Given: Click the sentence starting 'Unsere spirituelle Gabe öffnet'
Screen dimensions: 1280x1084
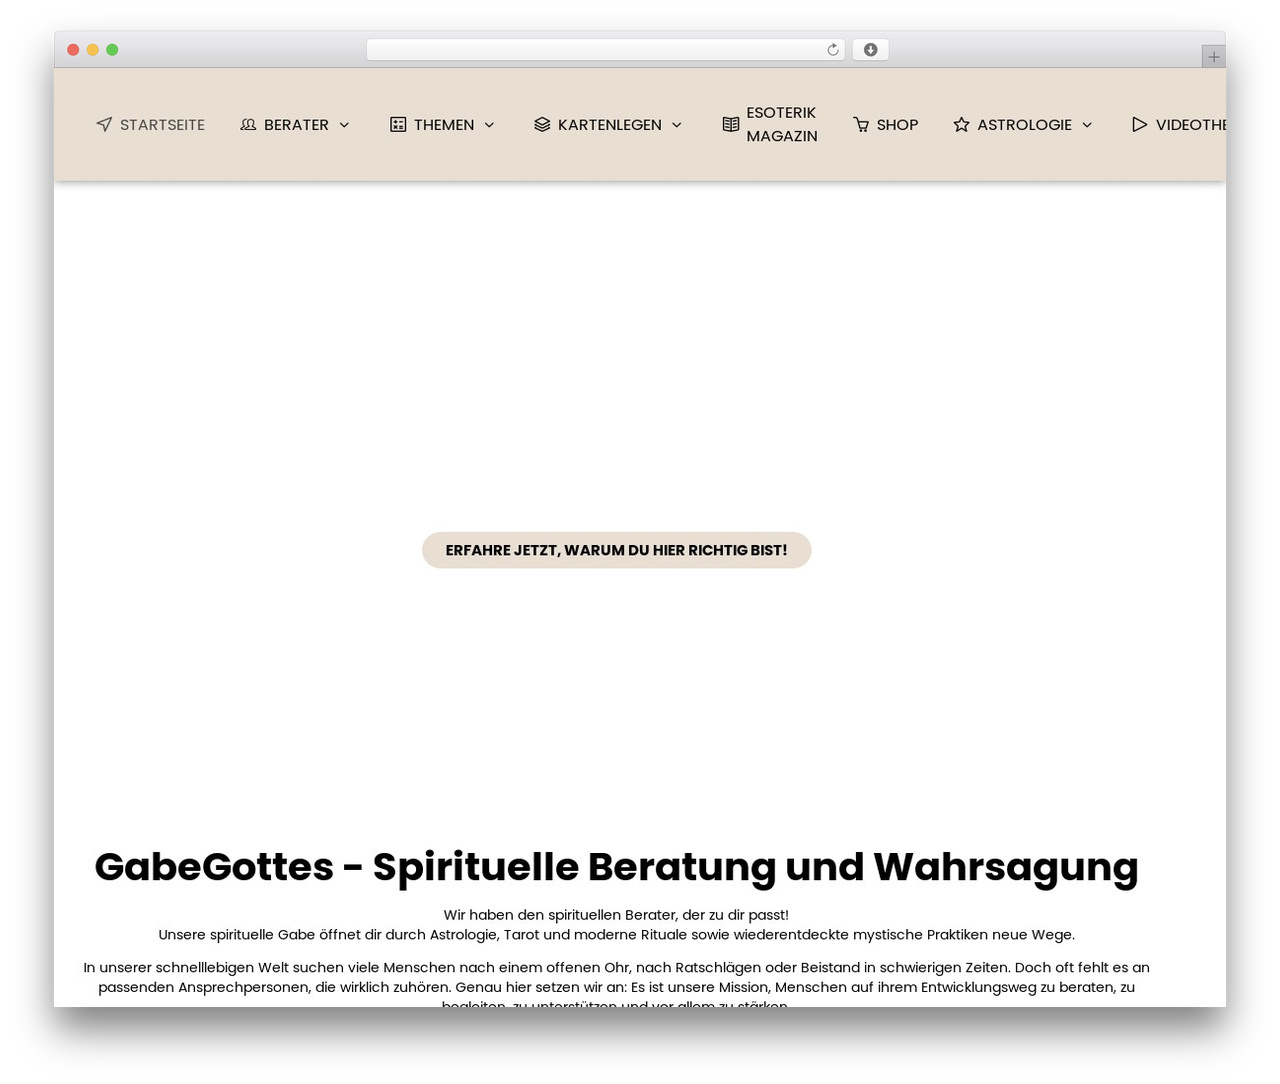Looking at the screenshot, I should coord(616,934).
